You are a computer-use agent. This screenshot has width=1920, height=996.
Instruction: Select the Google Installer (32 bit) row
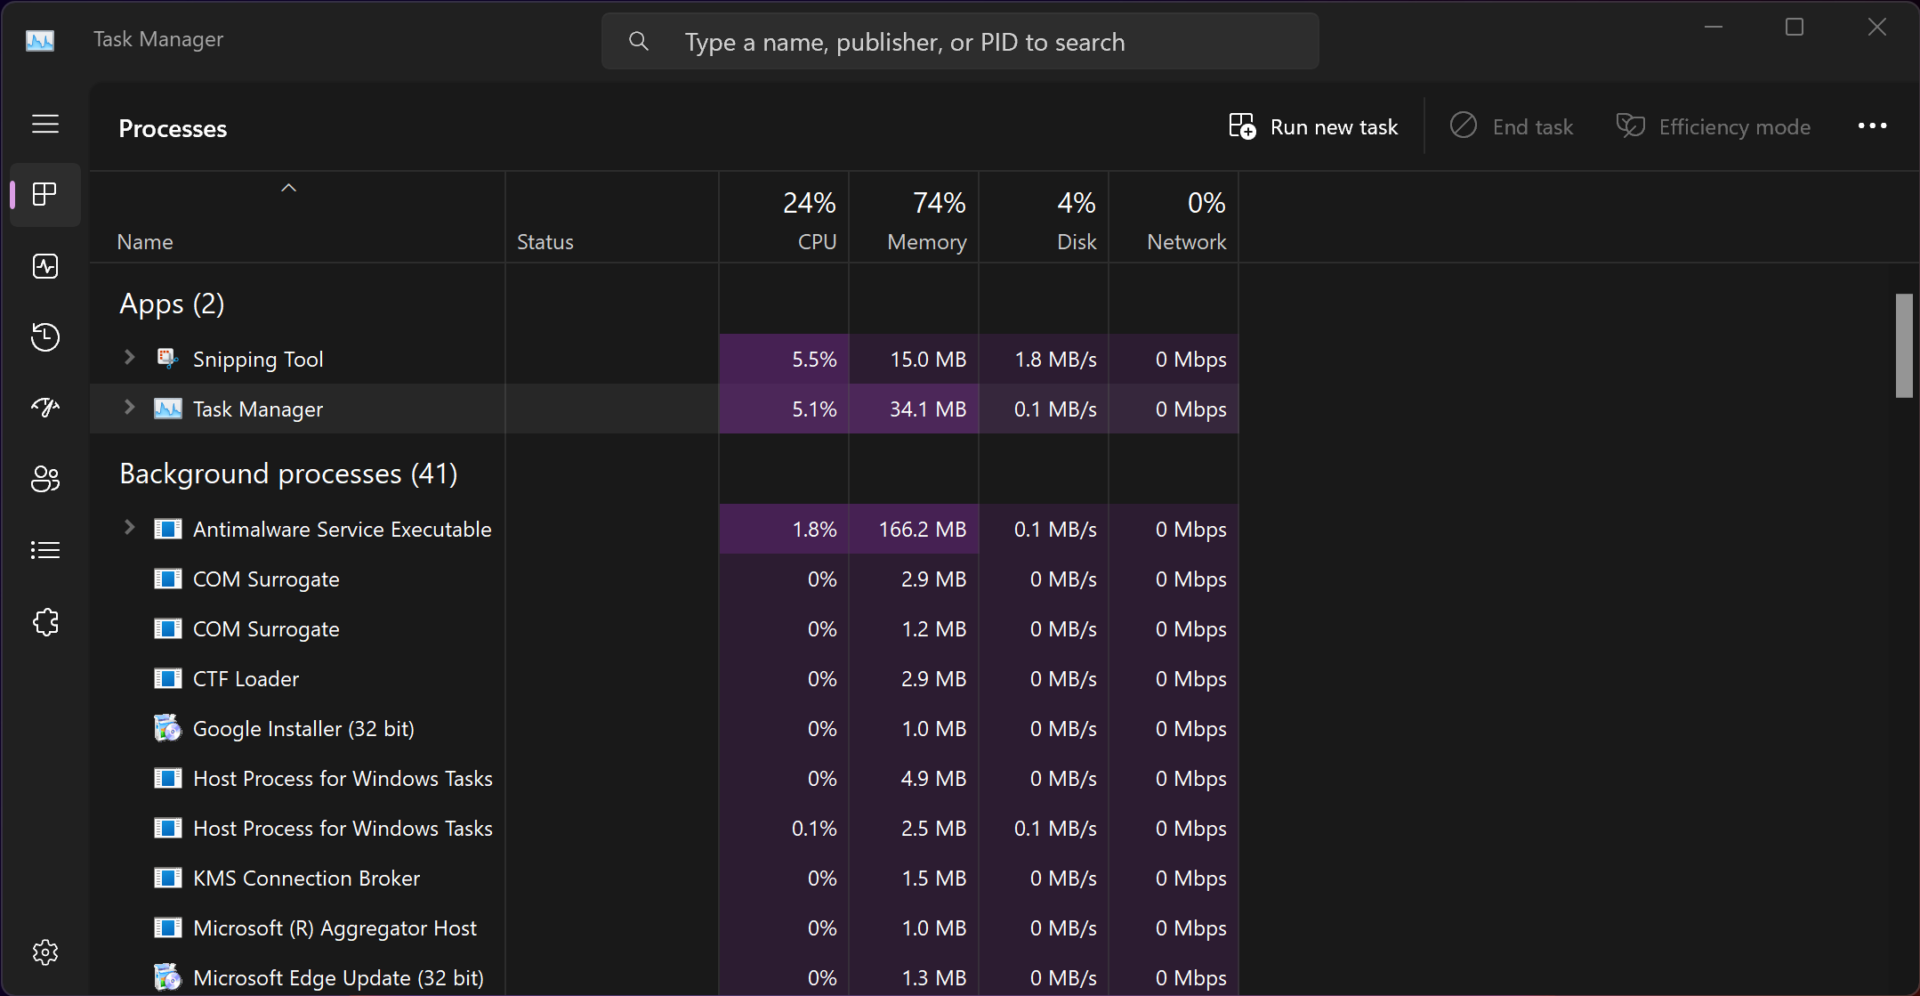(303, 729)
